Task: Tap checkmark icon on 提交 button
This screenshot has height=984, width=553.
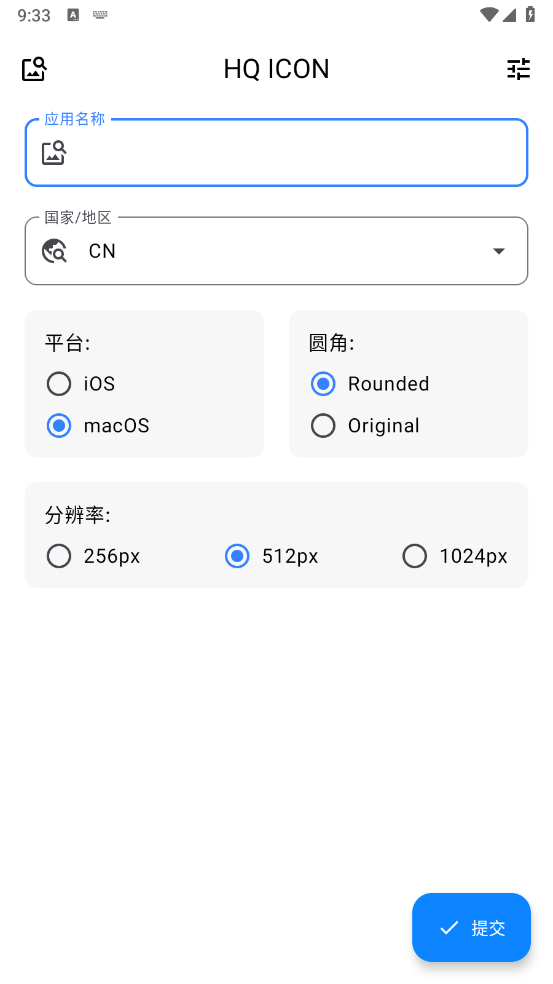Action: (x=449, y=928)
